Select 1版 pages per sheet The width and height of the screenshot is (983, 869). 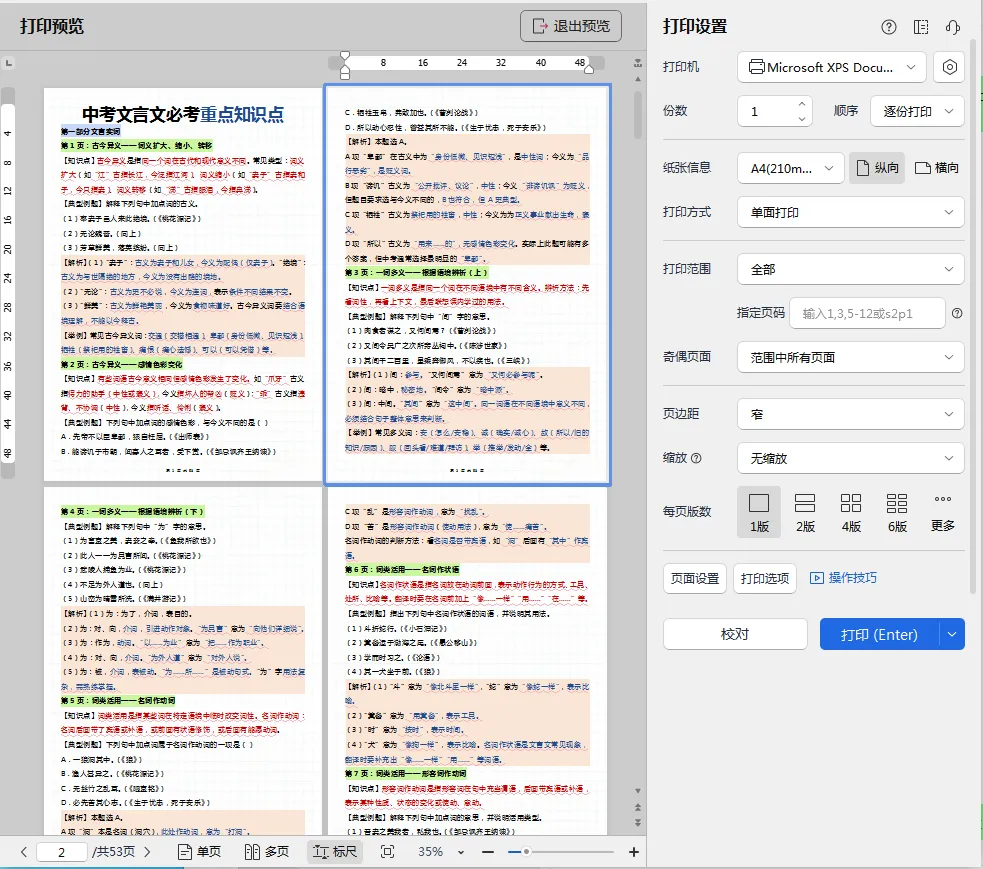tap(759, 512)
